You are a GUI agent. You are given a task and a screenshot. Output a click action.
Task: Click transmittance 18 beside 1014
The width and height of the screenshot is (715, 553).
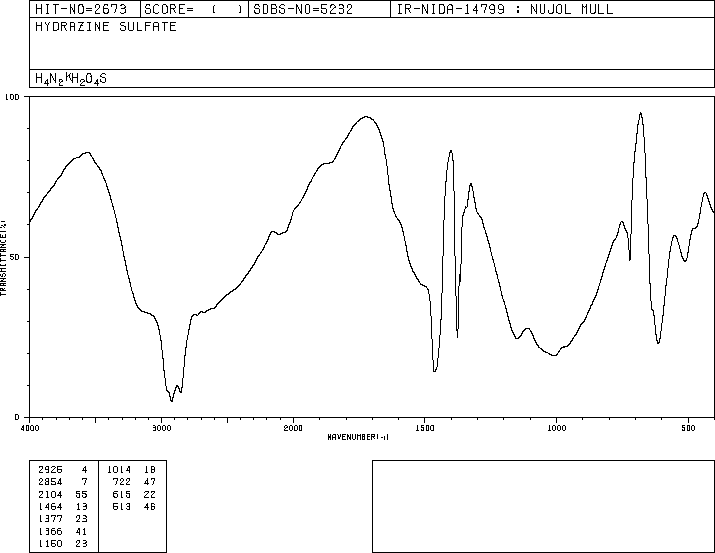(x=150, y=470)
